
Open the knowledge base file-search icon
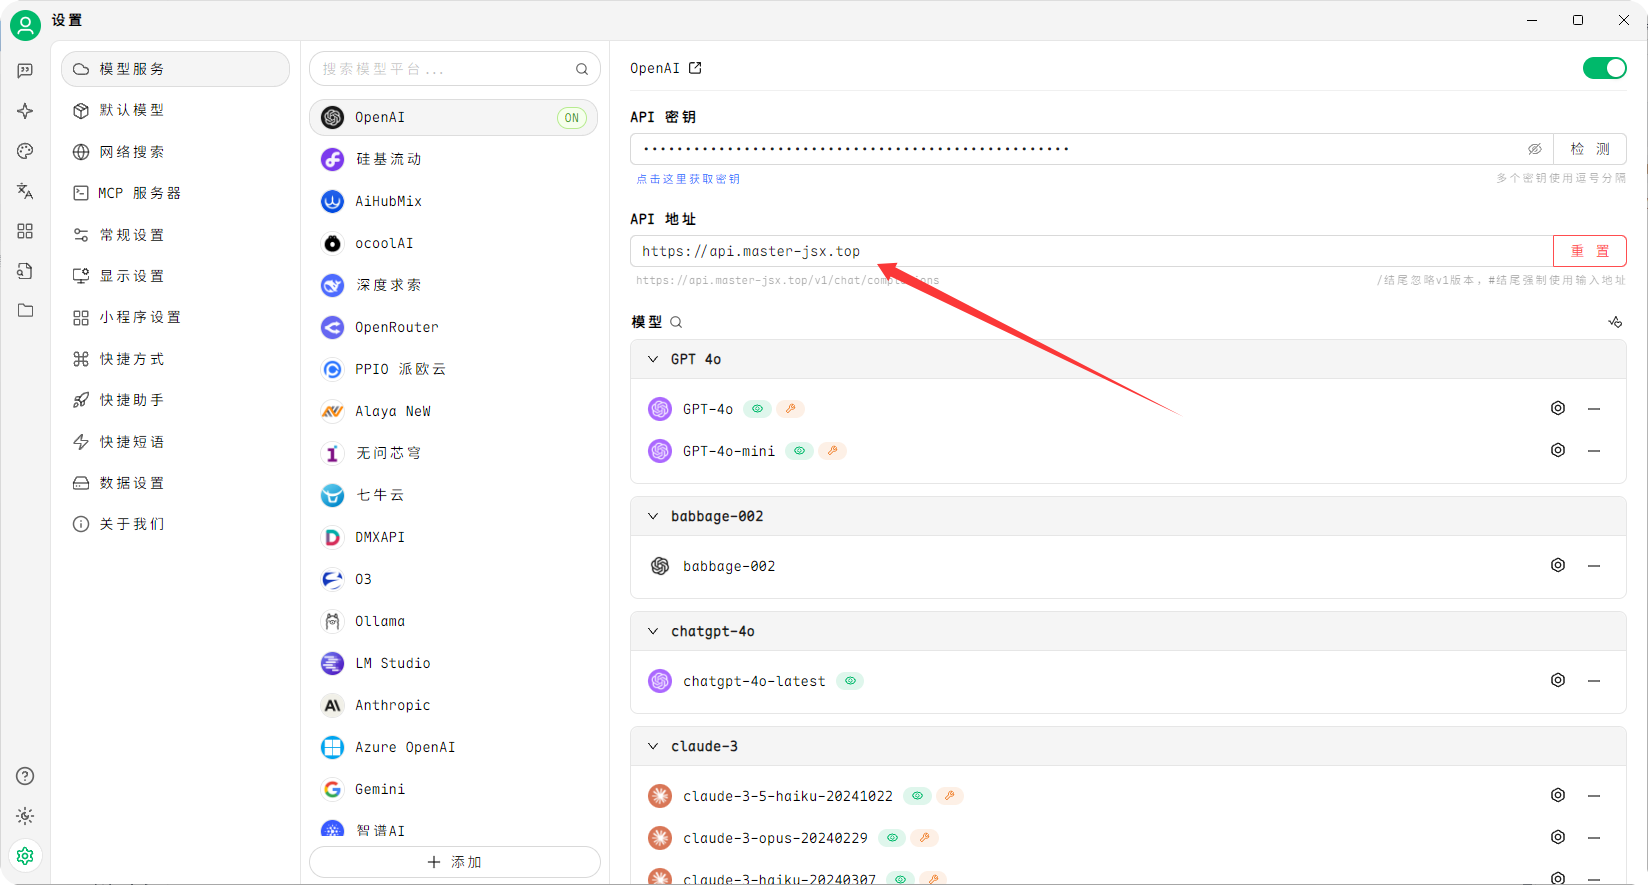click(x=25, y=271)
